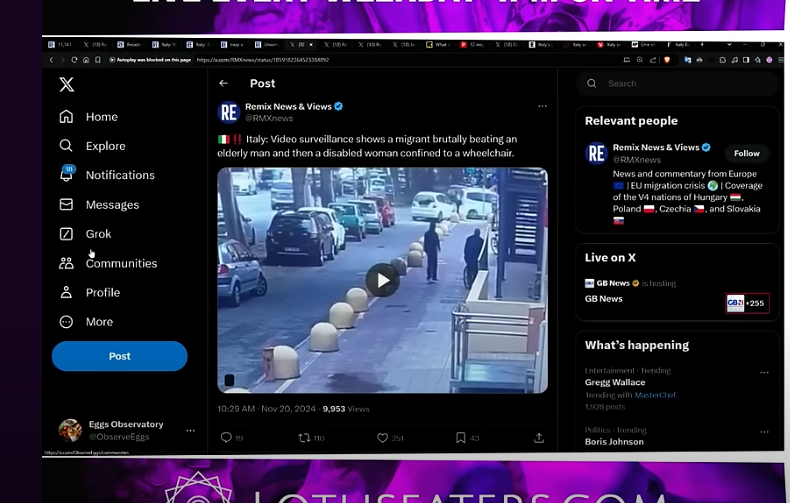The image size is (790, 503).
Task: Open Communities in the sidebar
Action: pyautogui.click(x=108, y=263)
